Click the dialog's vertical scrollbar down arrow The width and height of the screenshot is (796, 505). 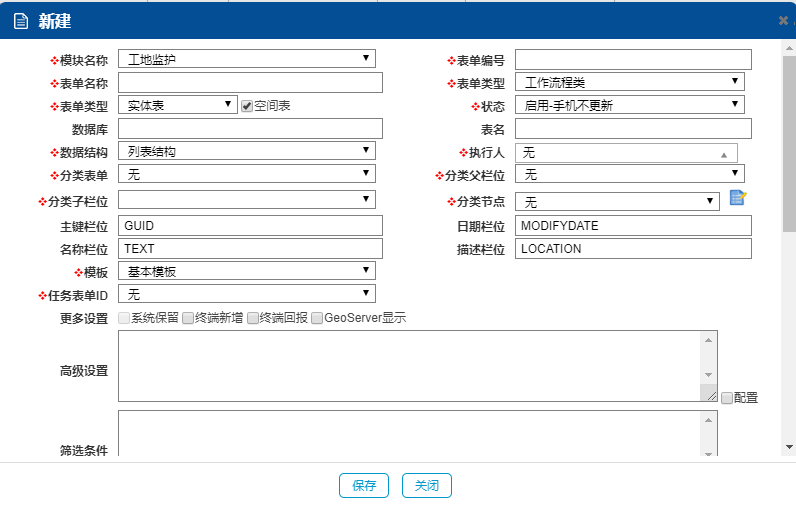tap(789, 447)
